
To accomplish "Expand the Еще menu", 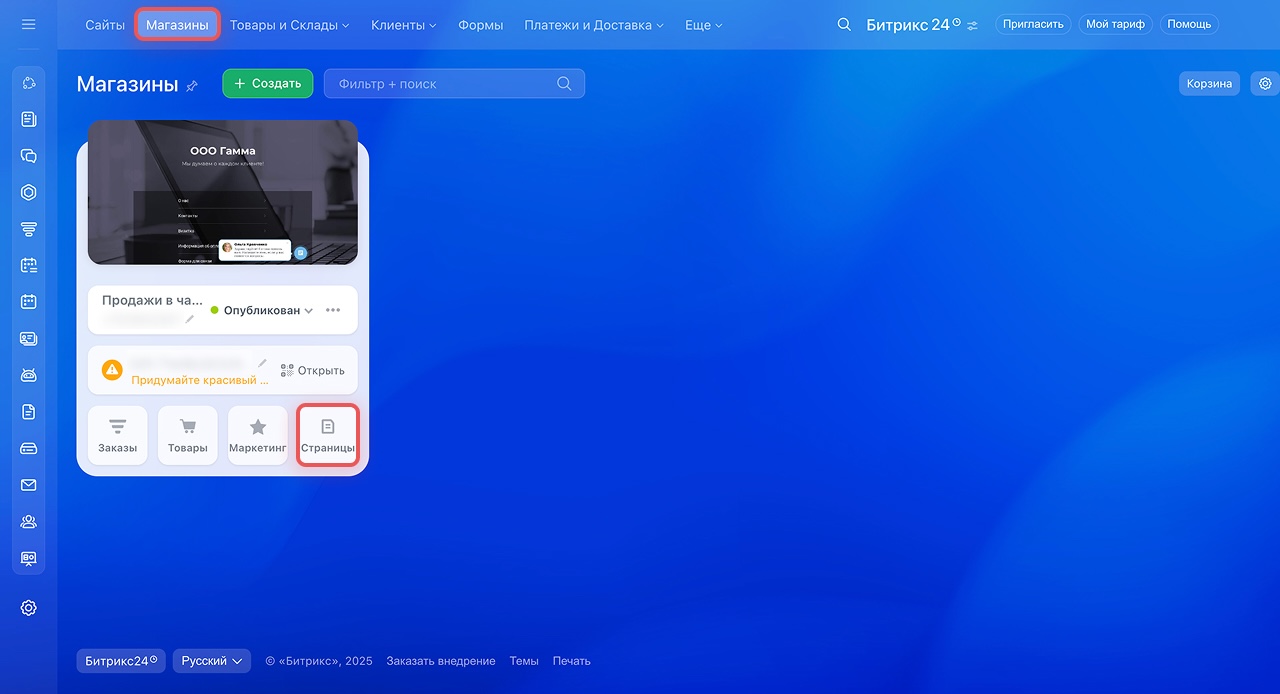I will pyautogui.click(x=703, y=25).
